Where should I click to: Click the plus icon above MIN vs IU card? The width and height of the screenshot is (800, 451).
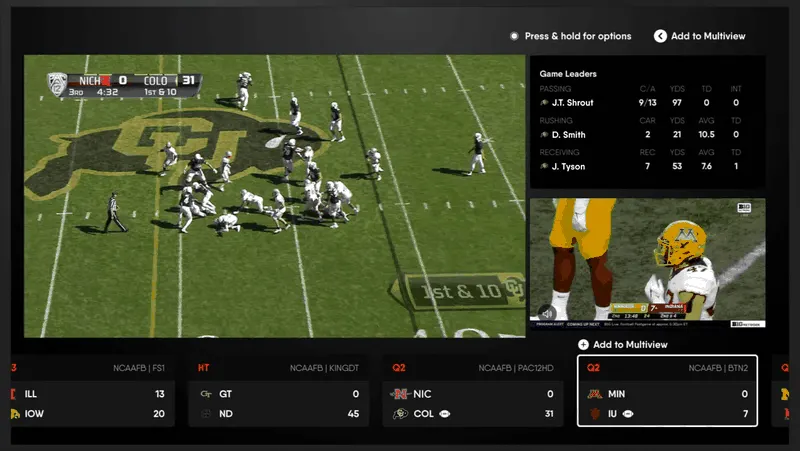(583, 345)
